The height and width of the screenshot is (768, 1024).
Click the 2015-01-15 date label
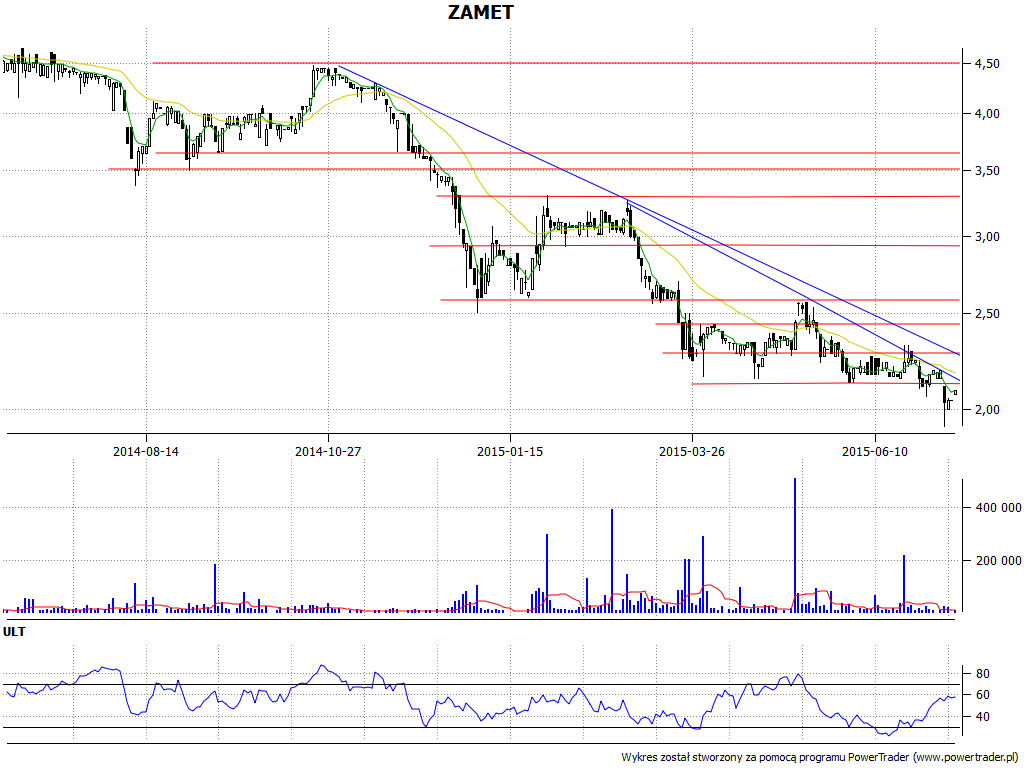click(510, 451)
